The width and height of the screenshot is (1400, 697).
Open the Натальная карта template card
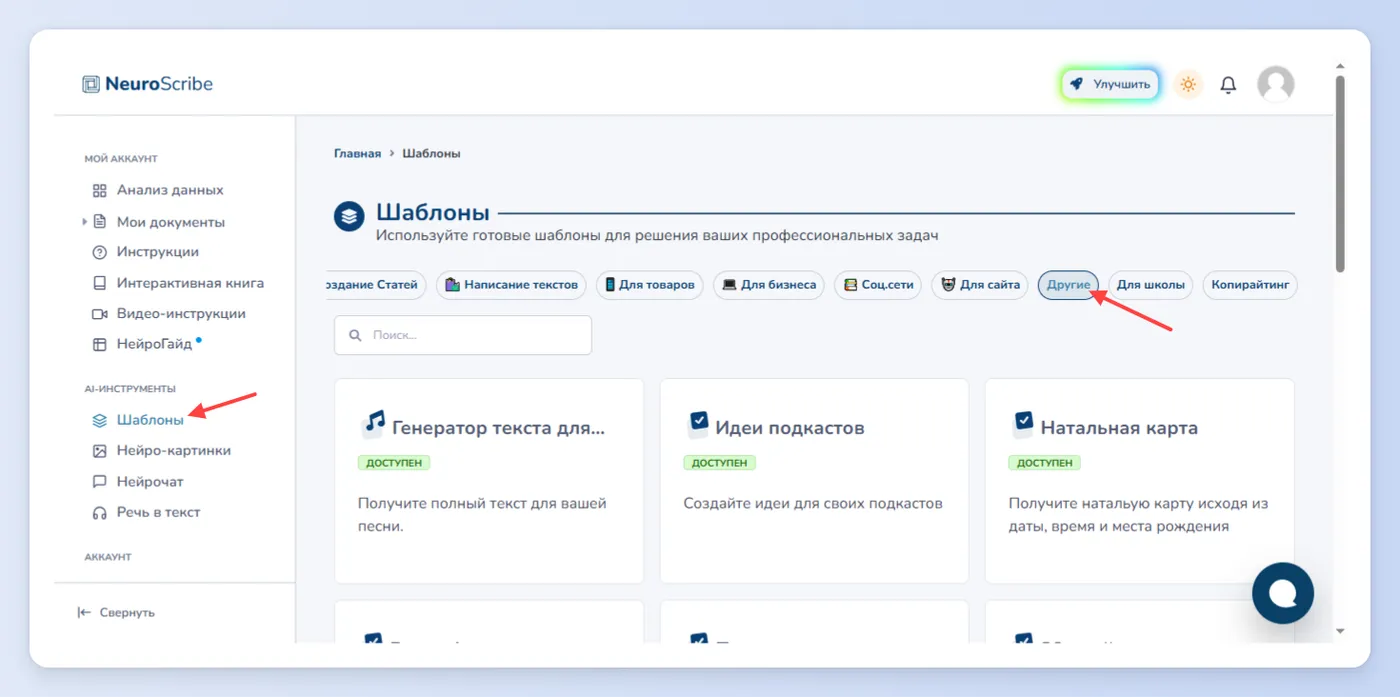[x=1139, y=481]
